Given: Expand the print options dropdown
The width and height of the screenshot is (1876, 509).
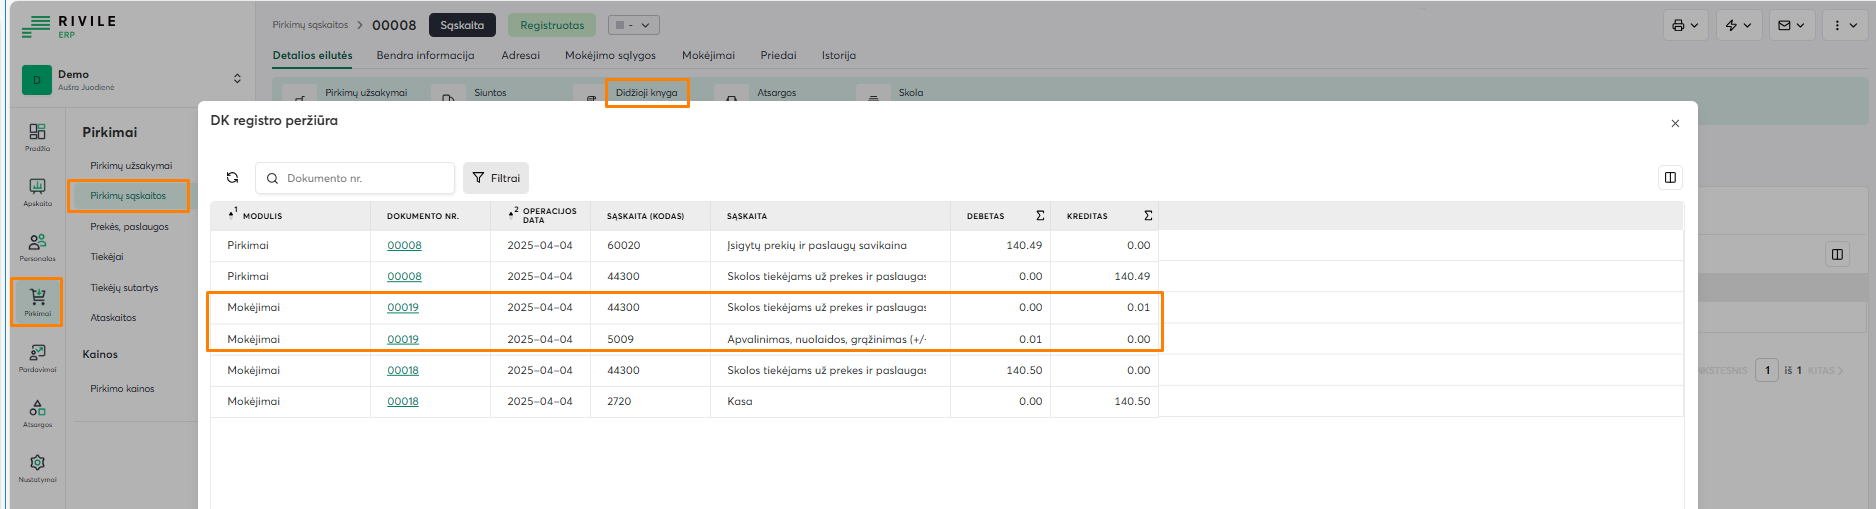Looking at the screenshot, I should pos(1685,25).
